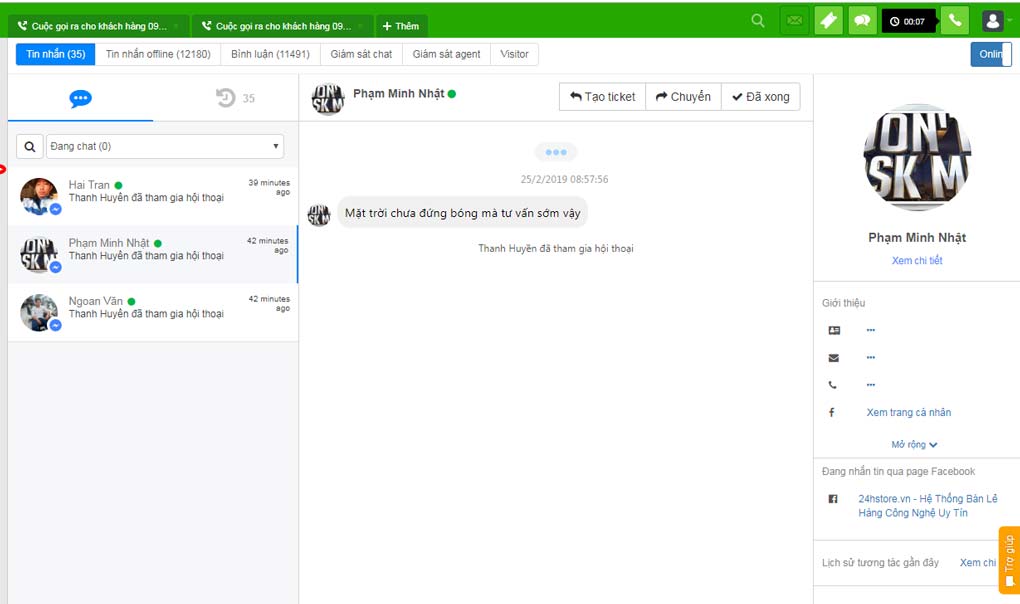
Task: Switch to 'Bình luận (11491)' tab
Action: pyautogui.click(x=270, y=54)
